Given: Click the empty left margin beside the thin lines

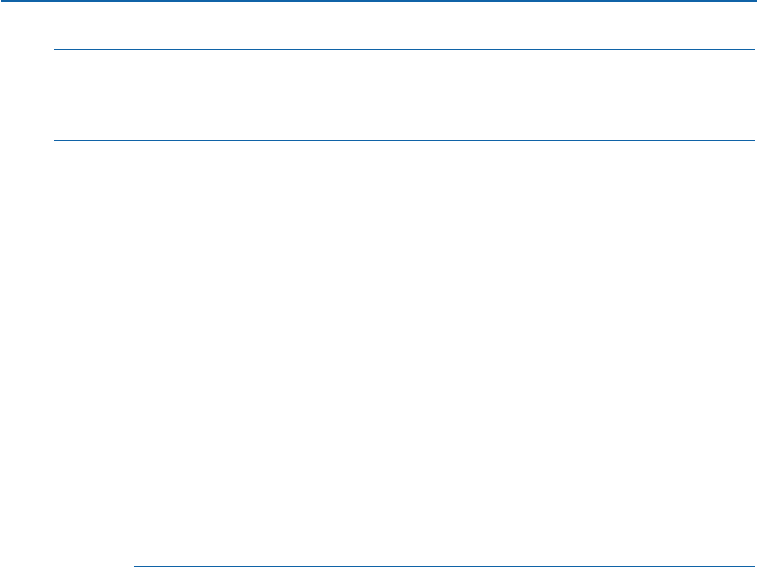Looking at the screenshot, I should (x=26, y=95).
